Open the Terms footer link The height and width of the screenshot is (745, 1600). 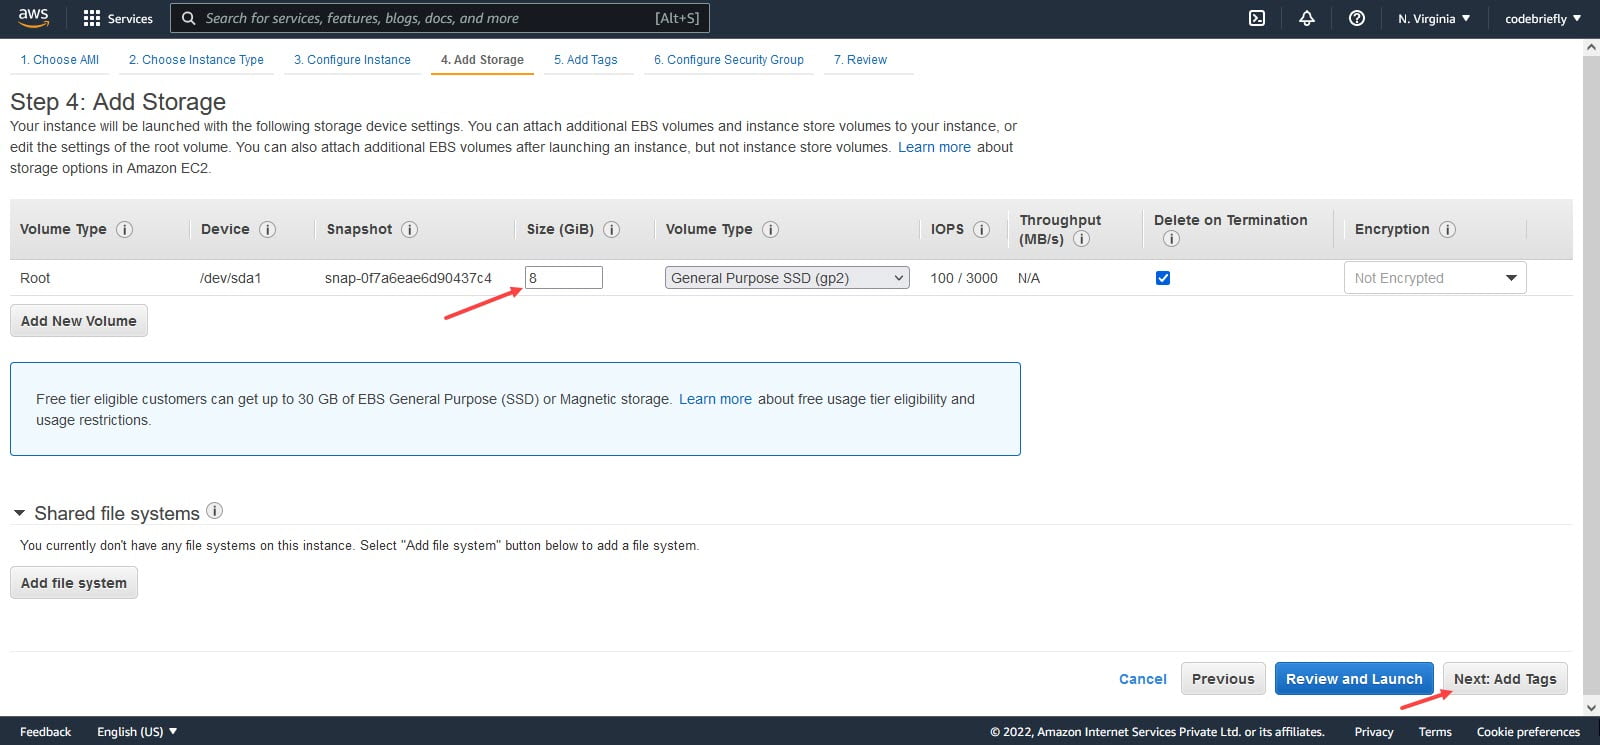click(1435, 732)
